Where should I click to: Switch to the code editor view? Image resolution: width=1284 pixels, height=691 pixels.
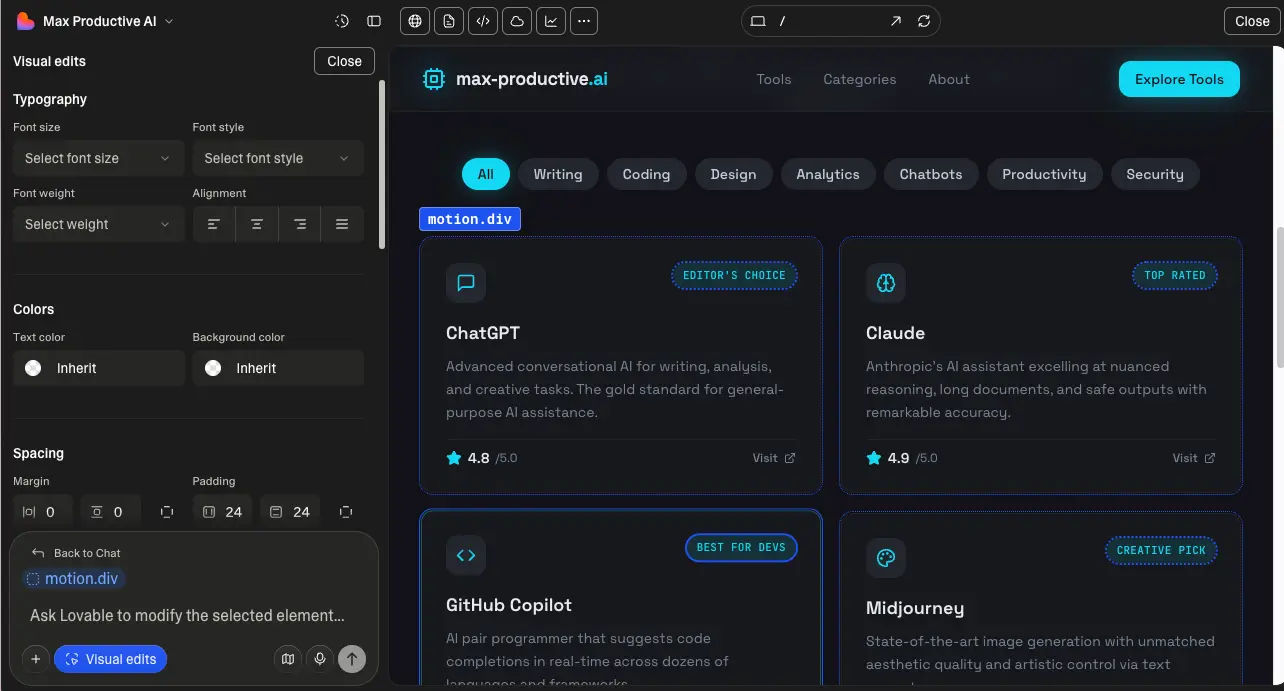point(483,21)
